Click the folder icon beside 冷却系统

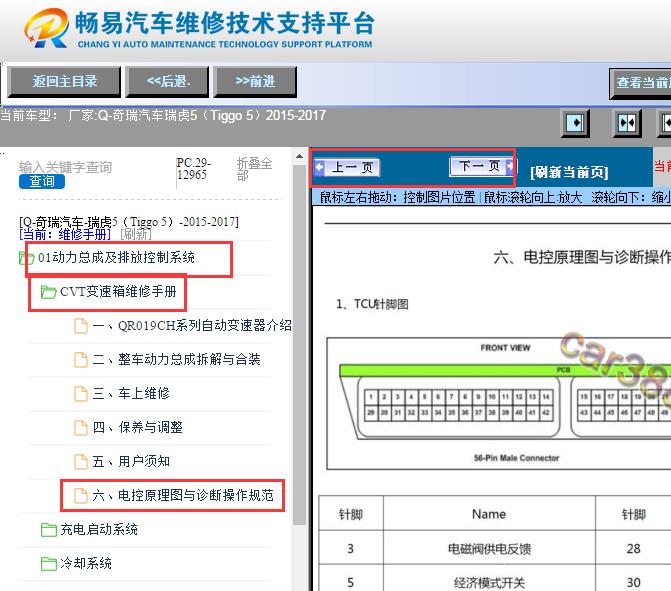coord(48,564)
